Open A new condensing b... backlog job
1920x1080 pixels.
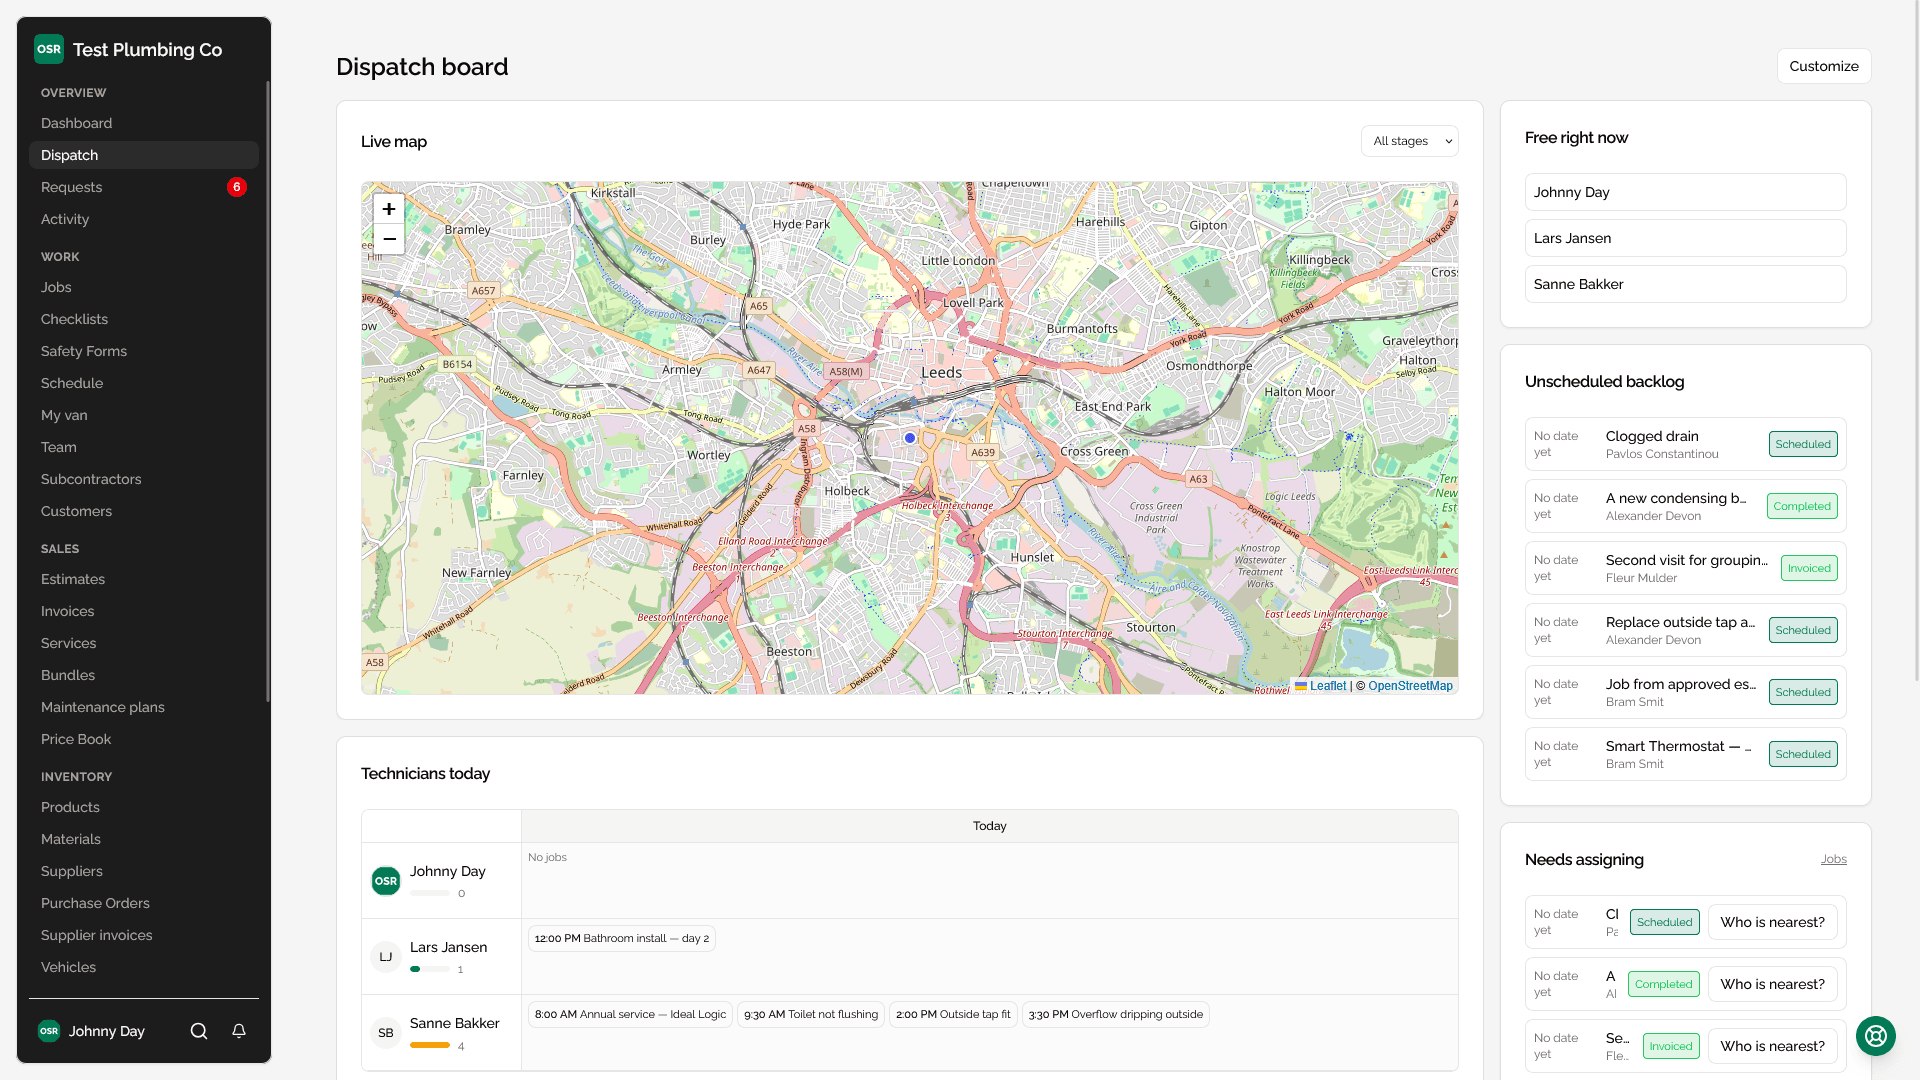[1686, 506]
